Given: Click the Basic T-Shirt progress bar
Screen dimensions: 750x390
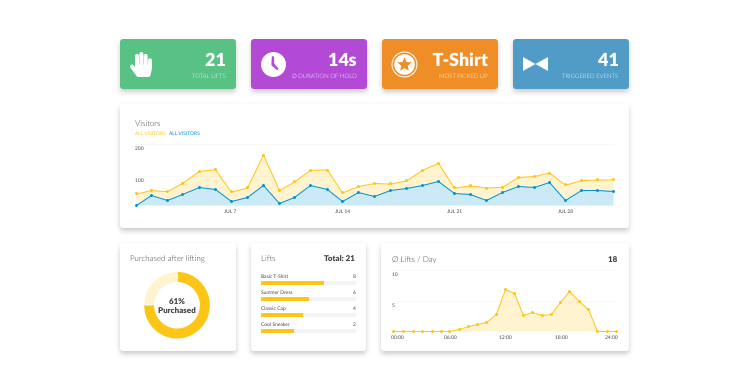Looking at the screenshot, I should click(x=308, y=283).
